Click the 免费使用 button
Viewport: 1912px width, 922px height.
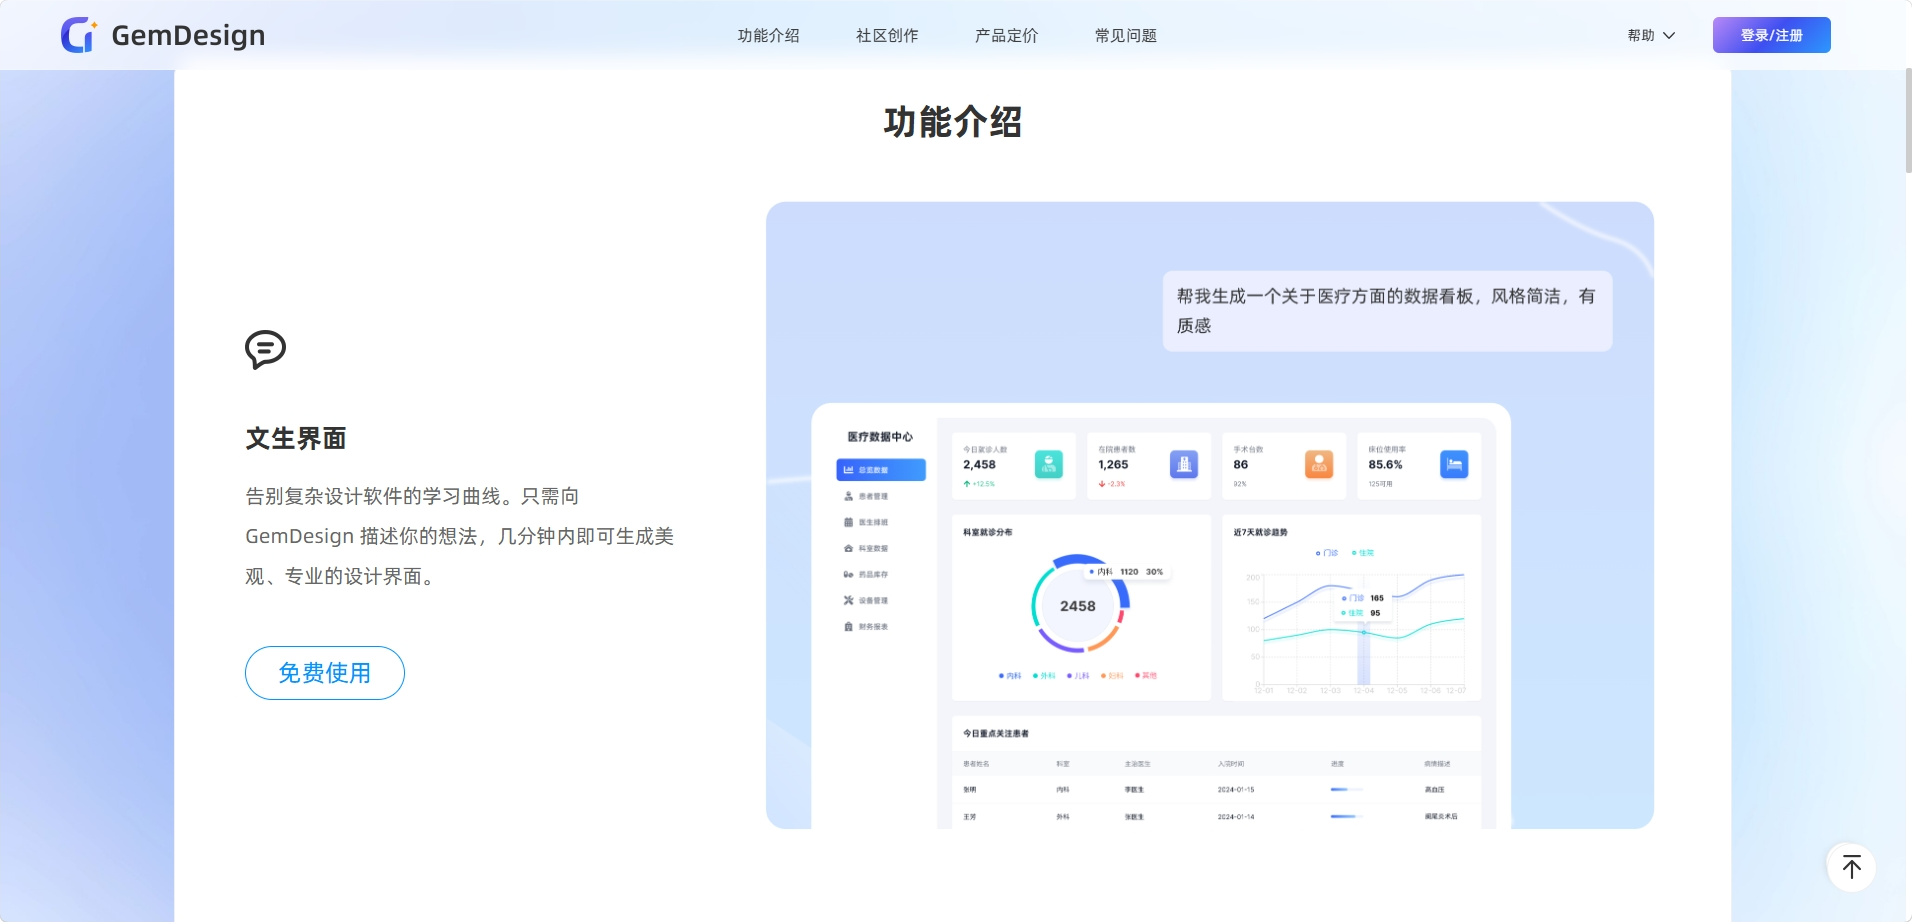tap(325, 673)
